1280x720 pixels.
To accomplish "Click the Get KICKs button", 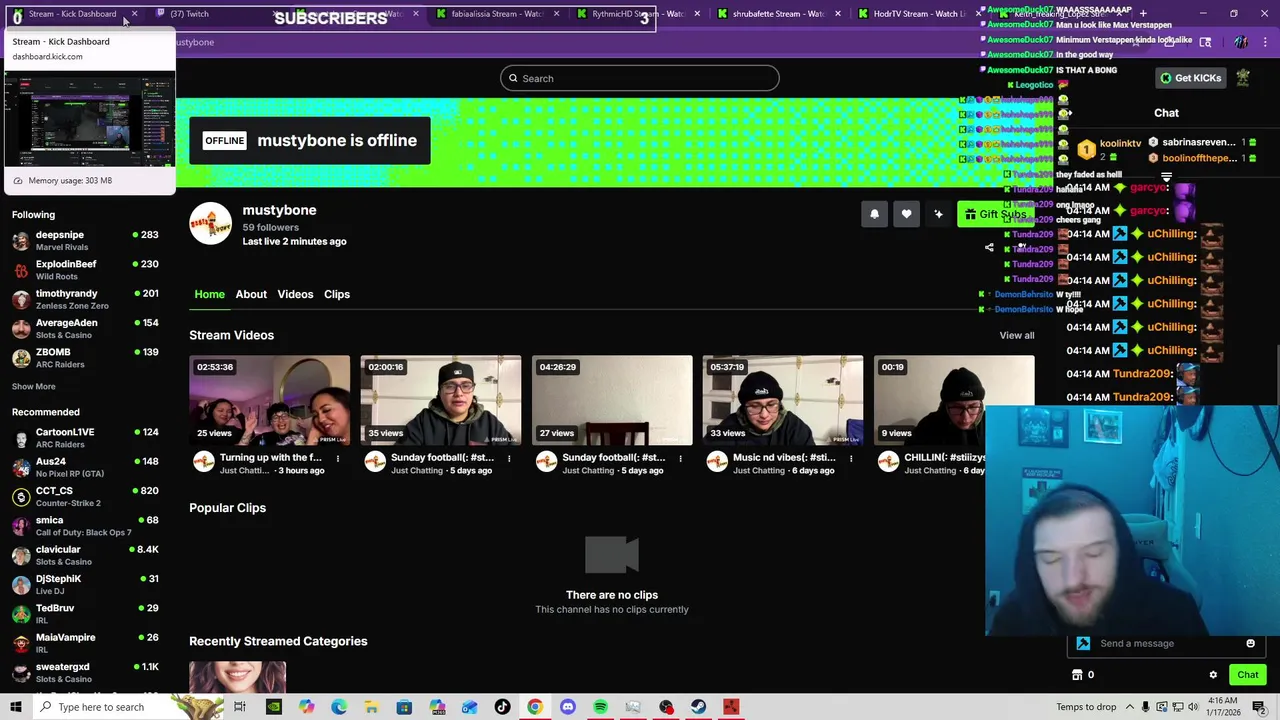I will [x=1190, y=78].
